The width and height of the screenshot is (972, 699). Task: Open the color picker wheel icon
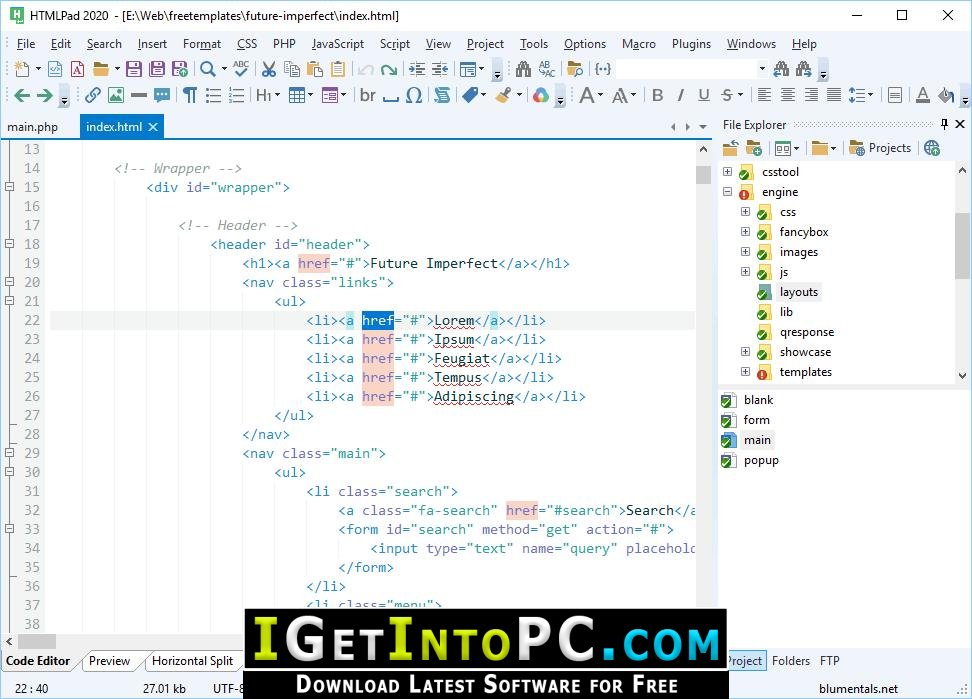[541, 95]
